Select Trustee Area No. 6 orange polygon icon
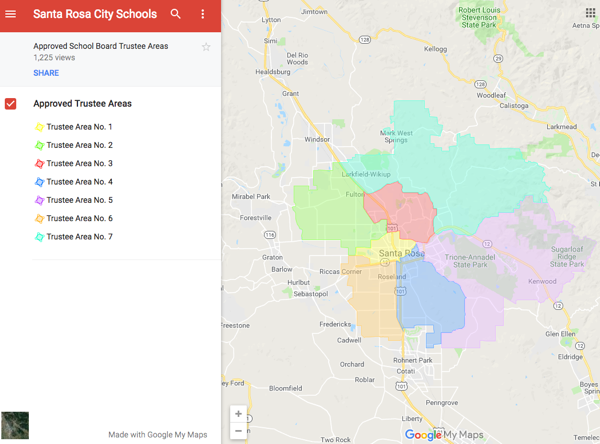 click(x=39, y=219)
